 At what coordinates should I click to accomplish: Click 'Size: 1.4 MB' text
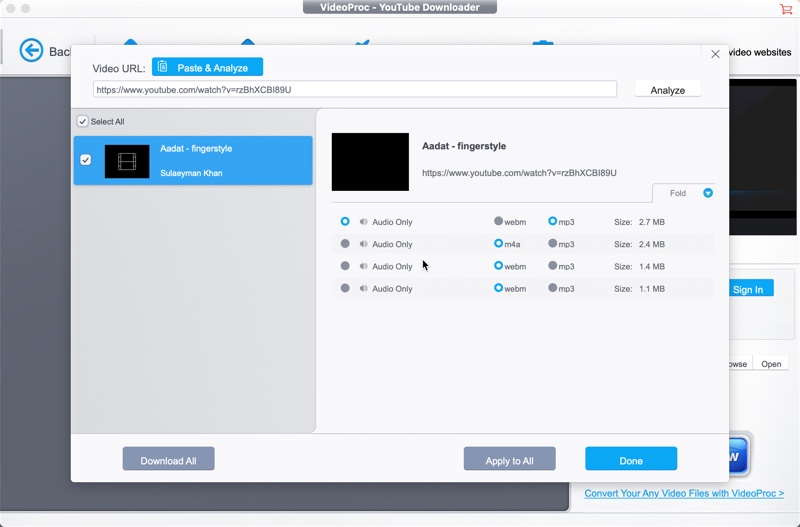tap(639, 266)
